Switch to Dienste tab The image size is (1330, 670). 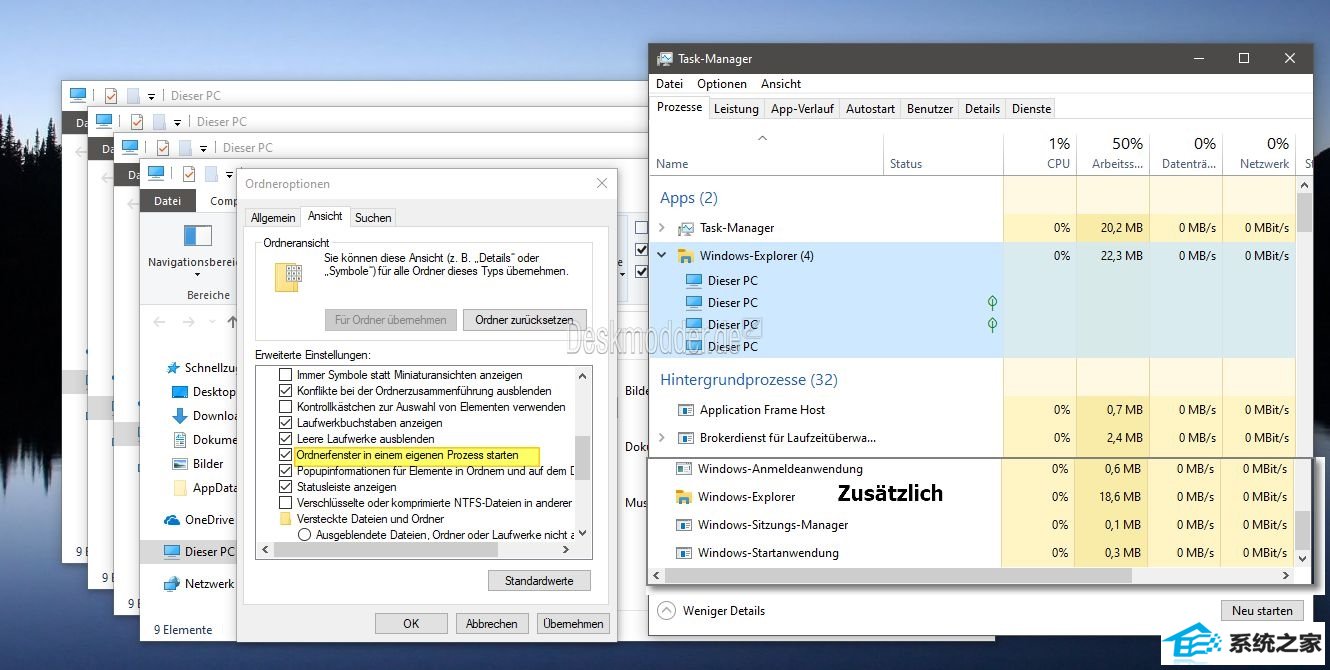tap(1031, 109)
